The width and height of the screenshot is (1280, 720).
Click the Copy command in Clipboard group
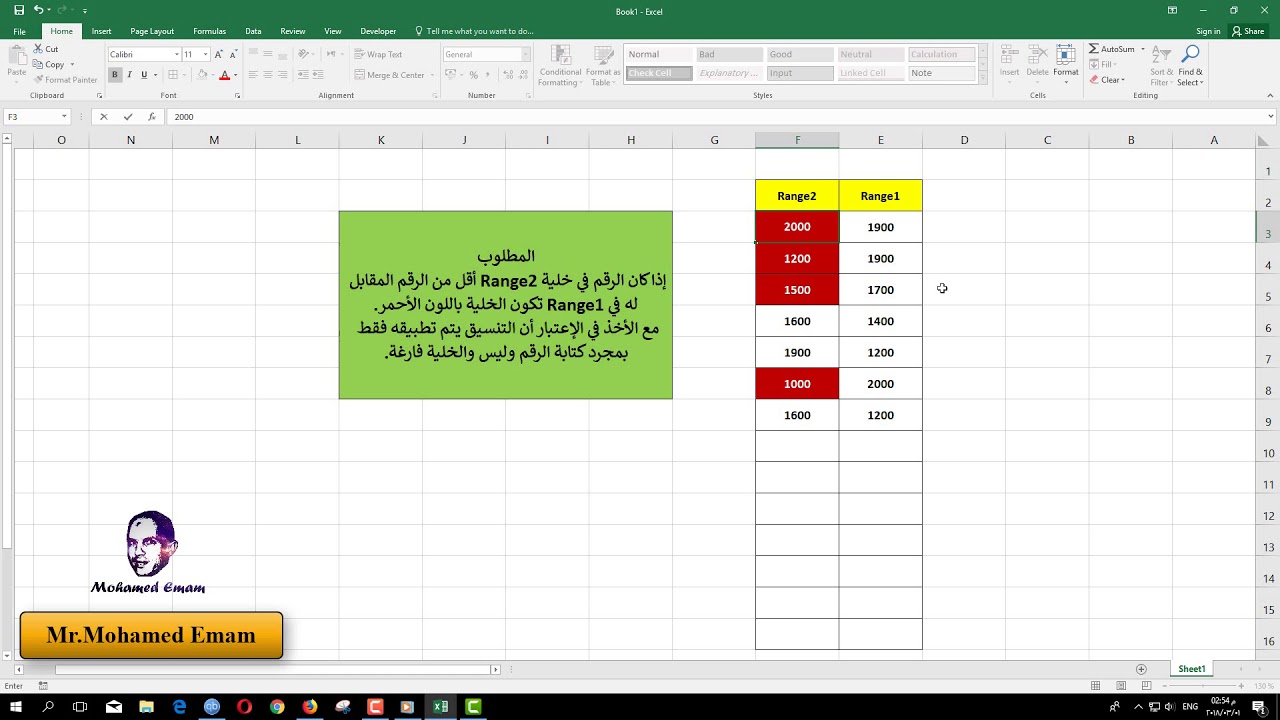pyautogui.click(x=50, y=64)
